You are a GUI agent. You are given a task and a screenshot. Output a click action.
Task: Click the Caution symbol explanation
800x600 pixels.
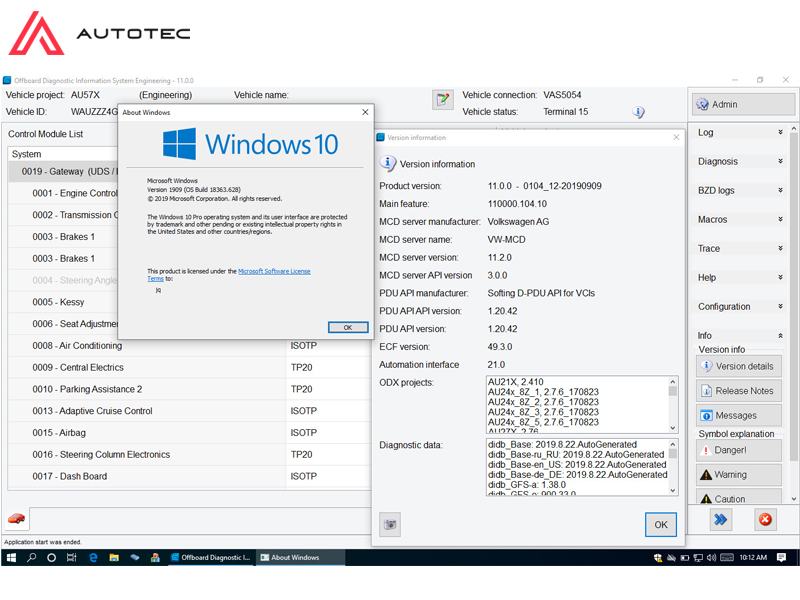click(x=739, y=497)
